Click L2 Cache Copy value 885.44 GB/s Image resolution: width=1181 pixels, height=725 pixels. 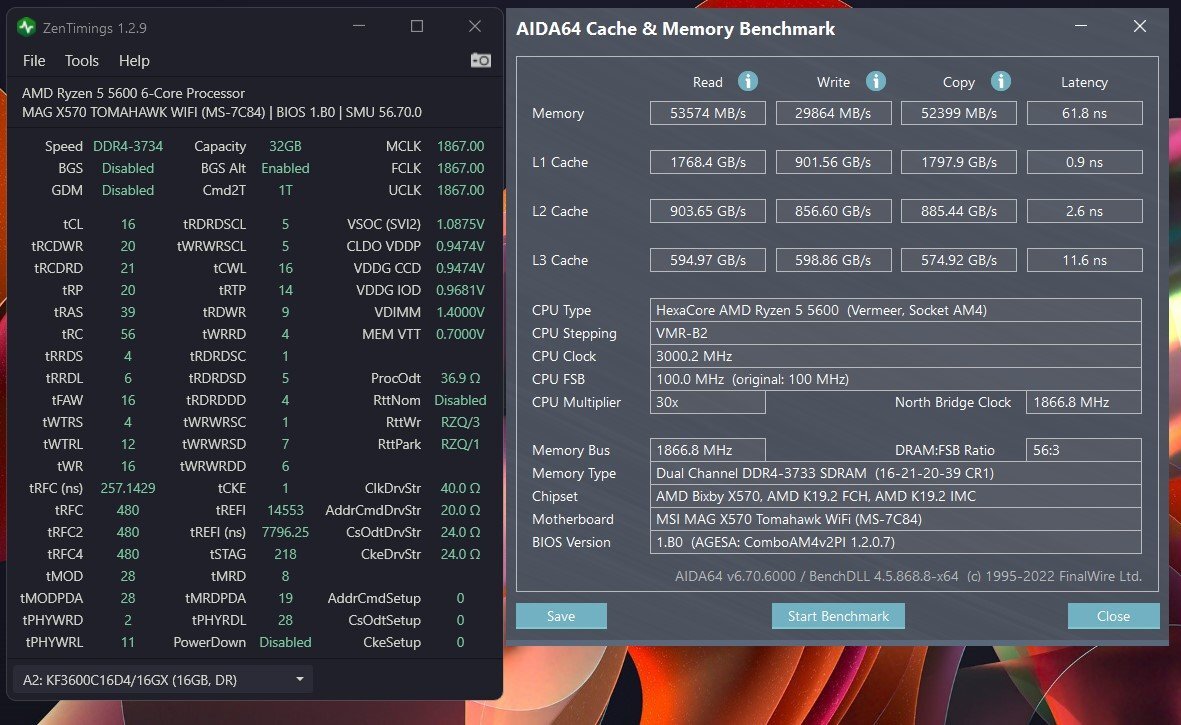click(959, 211)
